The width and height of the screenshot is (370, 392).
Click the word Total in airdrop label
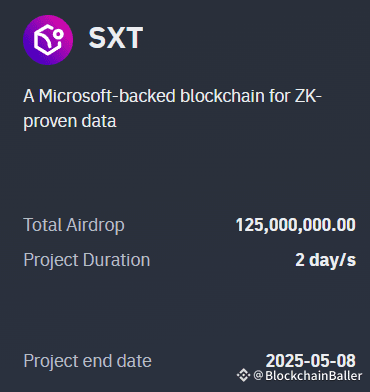pyautogui.click(x=42, y=225)
